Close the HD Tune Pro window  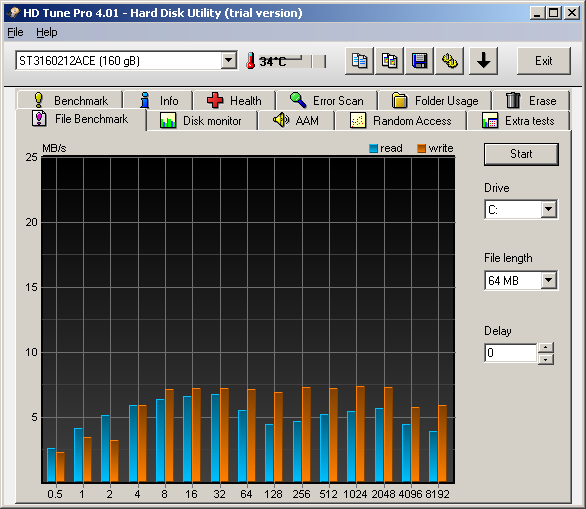572,13
